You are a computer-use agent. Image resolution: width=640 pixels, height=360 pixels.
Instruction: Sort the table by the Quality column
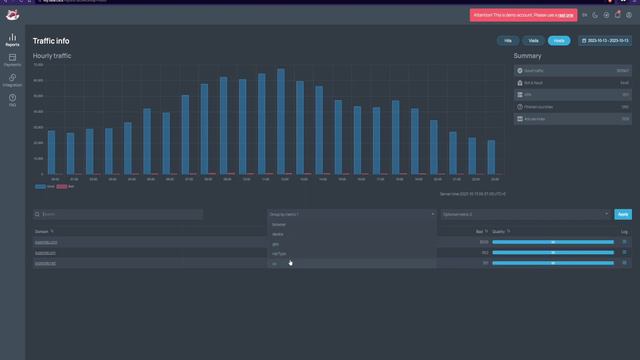point(501,232)
